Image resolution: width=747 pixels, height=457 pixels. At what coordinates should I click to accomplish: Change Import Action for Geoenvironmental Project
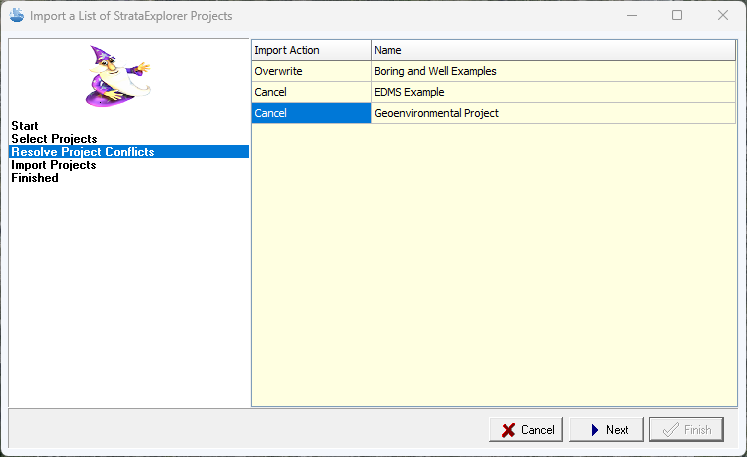point(310,114)
